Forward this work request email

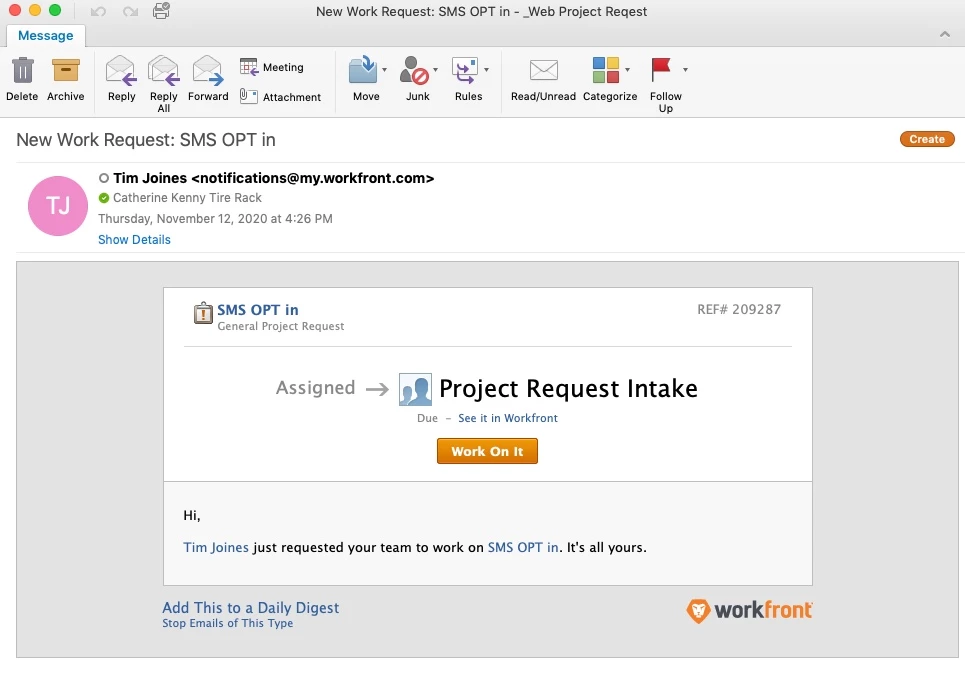click(x=208, y=70)
